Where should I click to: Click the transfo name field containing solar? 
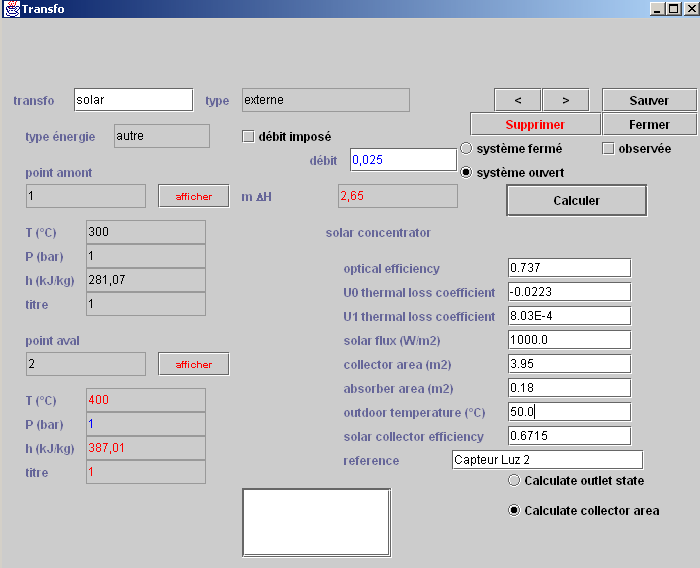point(133,100)
